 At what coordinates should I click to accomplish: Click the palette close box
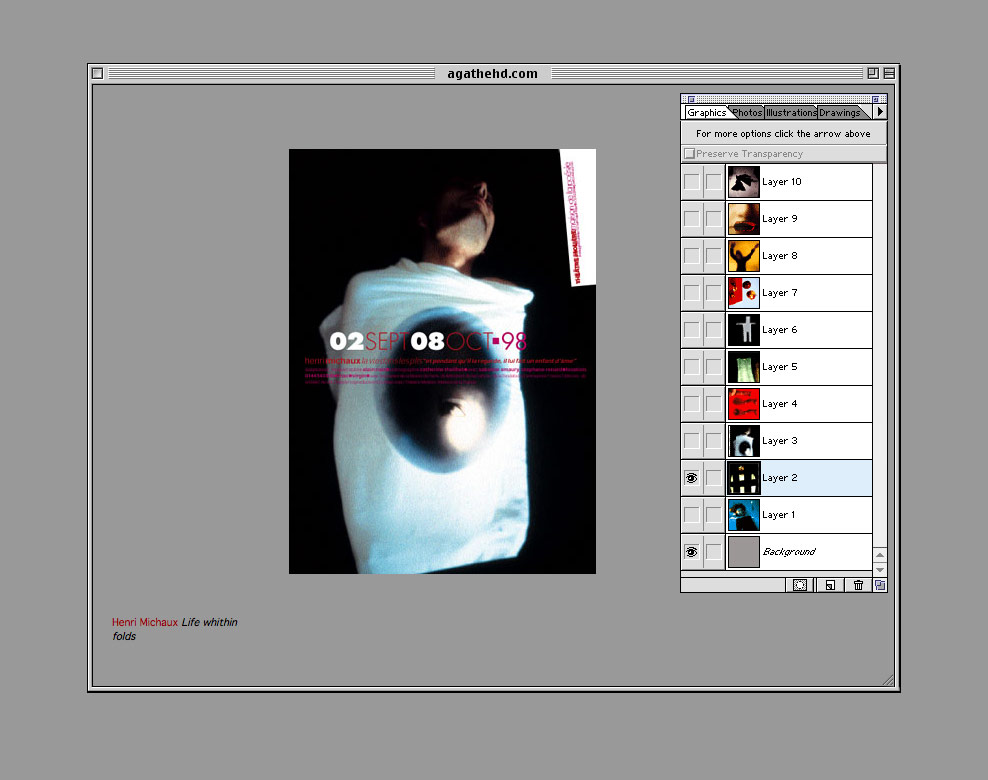(691, 99)
